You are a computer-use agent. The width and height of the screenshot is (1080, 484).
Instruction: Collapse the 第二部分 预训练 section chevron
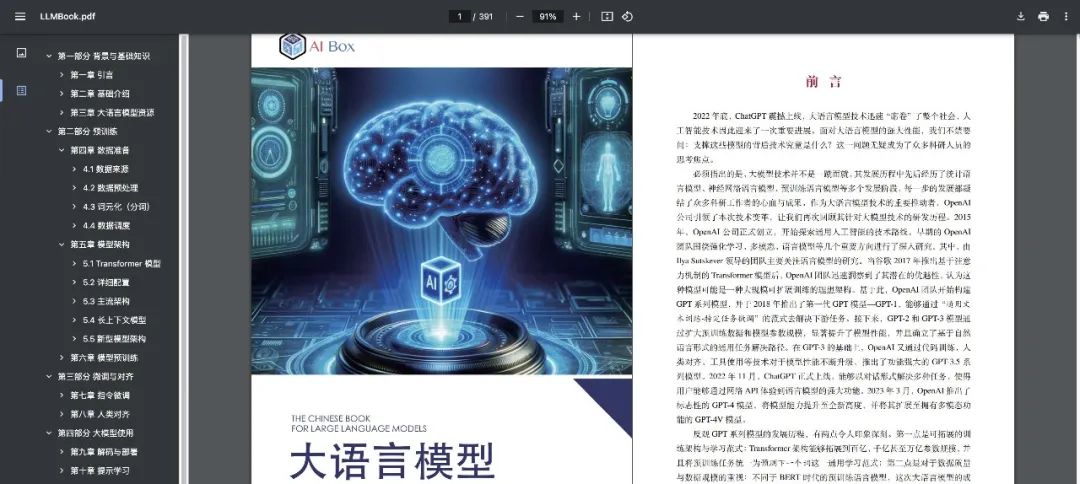pyautogui.click(x=49, y=131)
